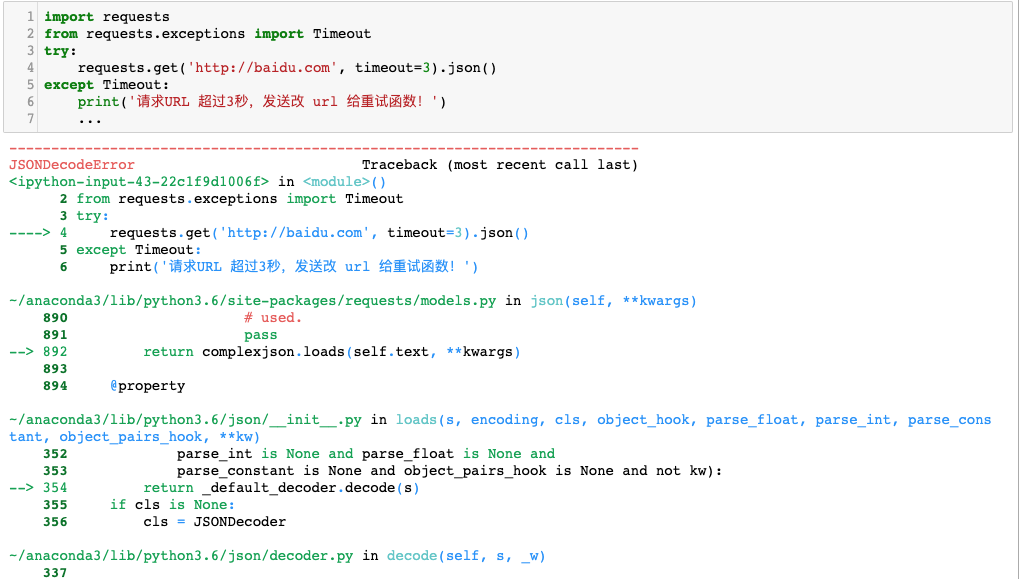This screenshot has width=1019, height=579.
Task: Click 'except Timeout:' in code cell
Action: click(107, 84)
